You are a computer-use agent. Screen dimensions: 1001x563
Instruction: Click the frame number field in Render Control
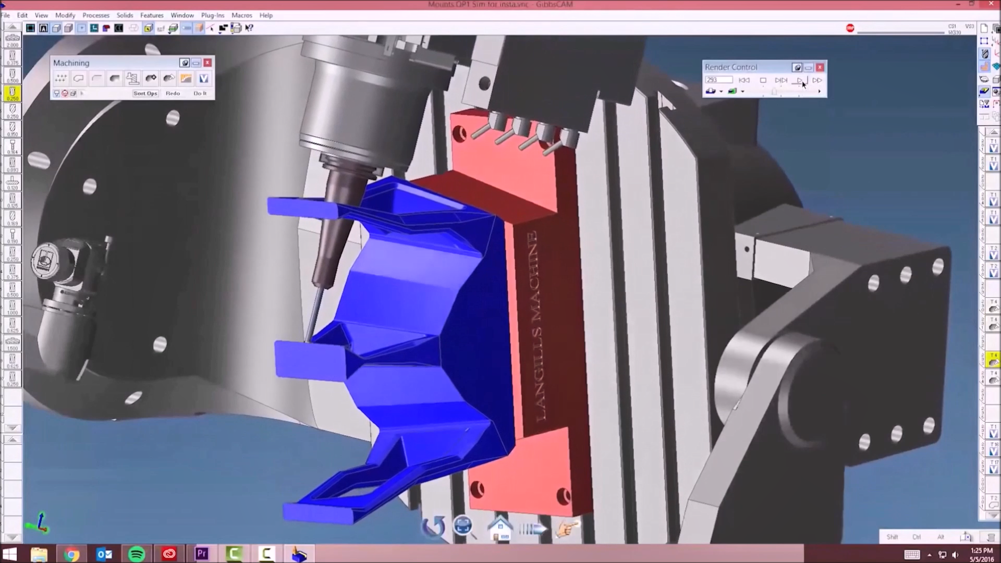pos(718,80)
